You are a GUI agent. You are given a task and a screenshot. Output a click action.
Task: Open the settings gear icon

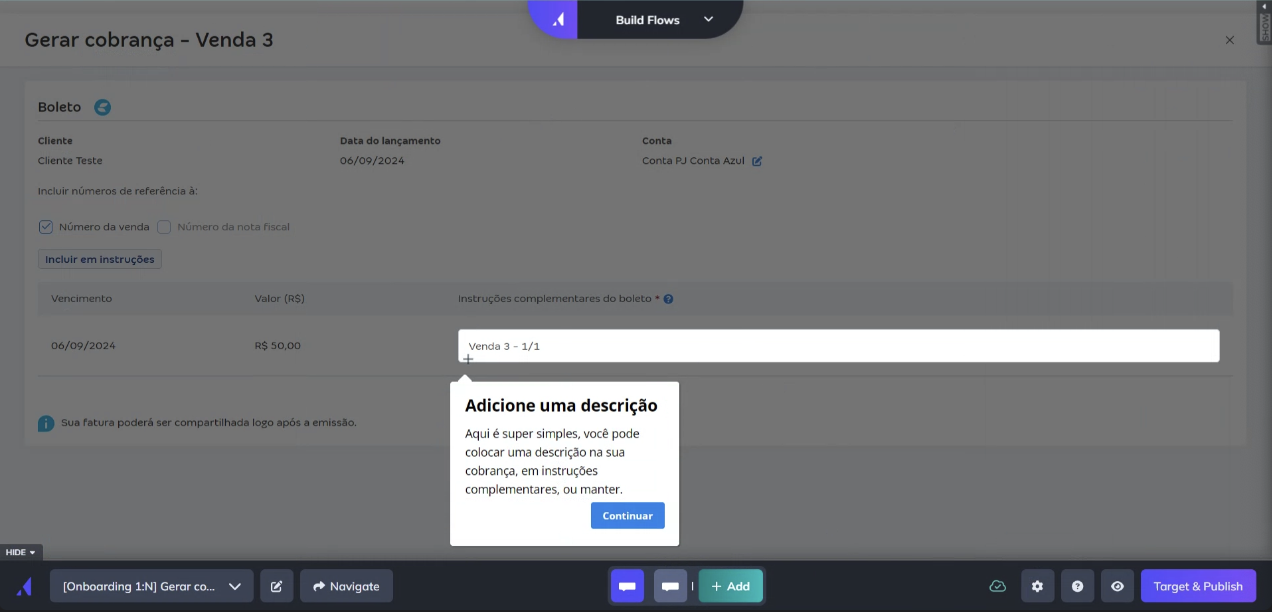coord(1037,586)
